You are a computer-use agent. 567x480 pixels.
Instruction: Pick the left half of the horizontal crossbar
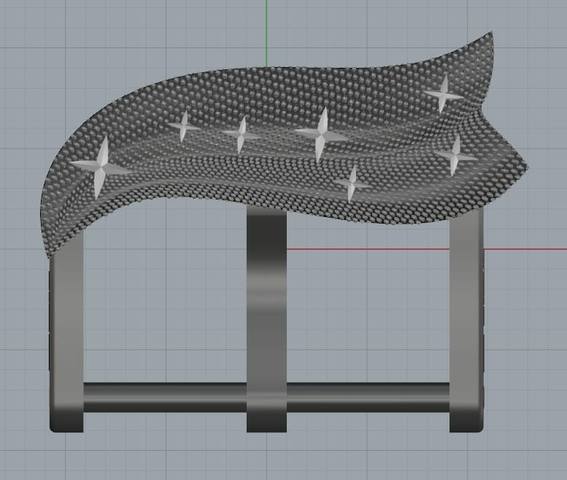coord(165,397)
